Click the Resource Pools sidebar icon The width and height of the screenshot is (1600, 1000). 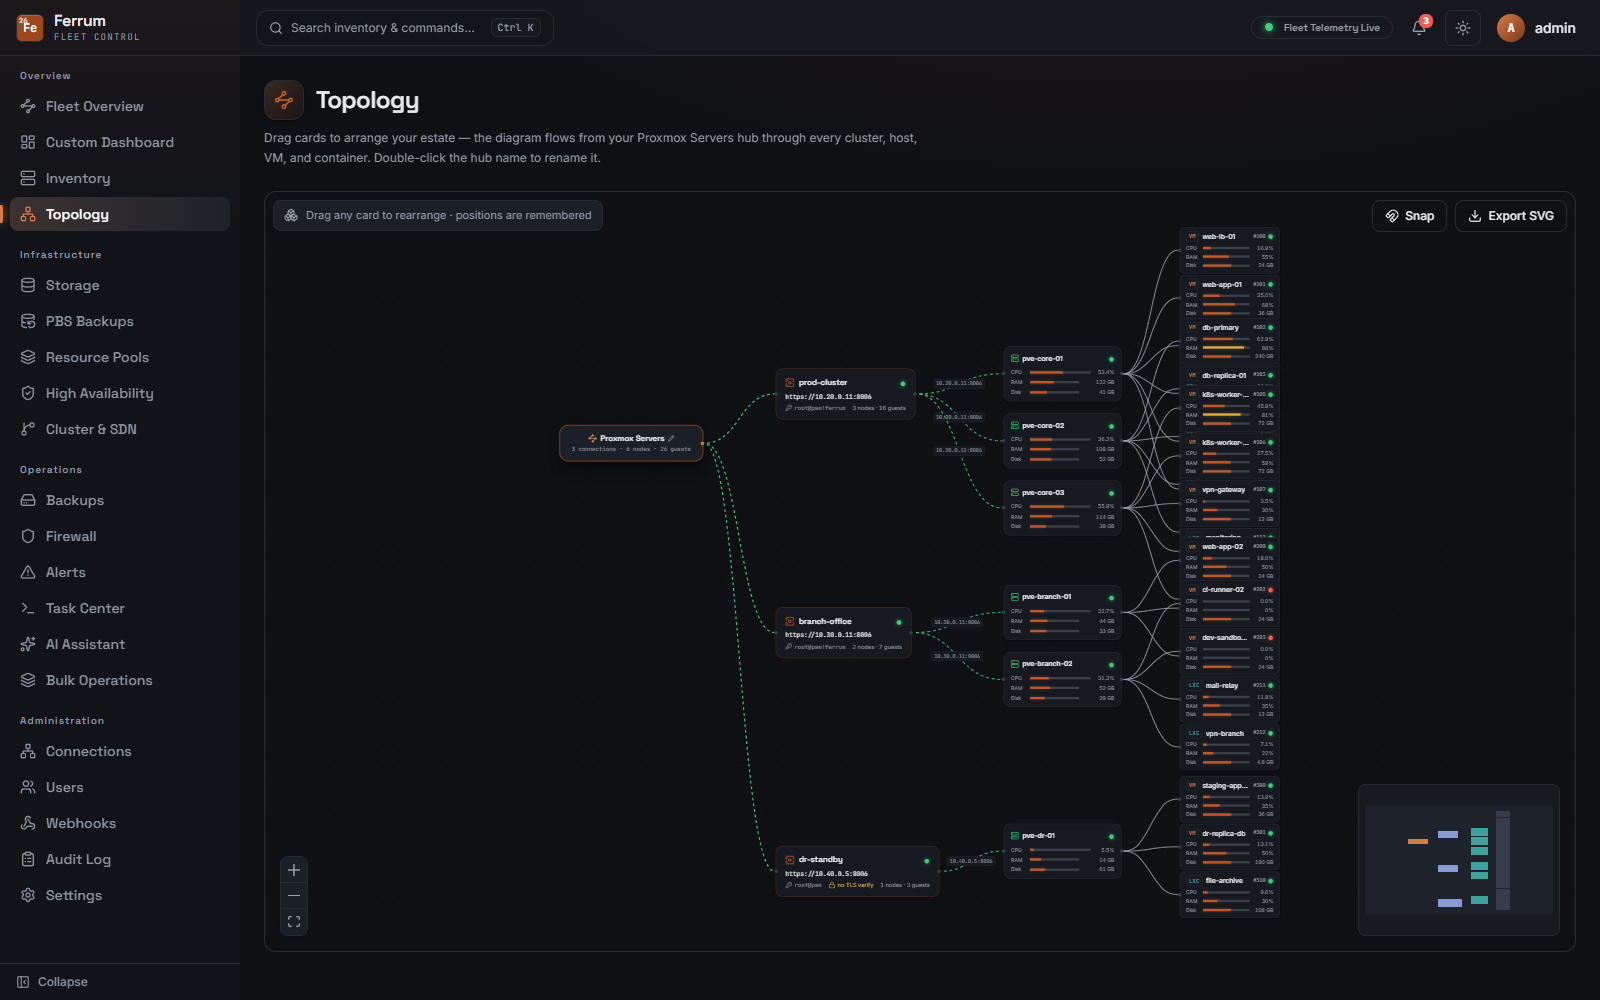28,357
